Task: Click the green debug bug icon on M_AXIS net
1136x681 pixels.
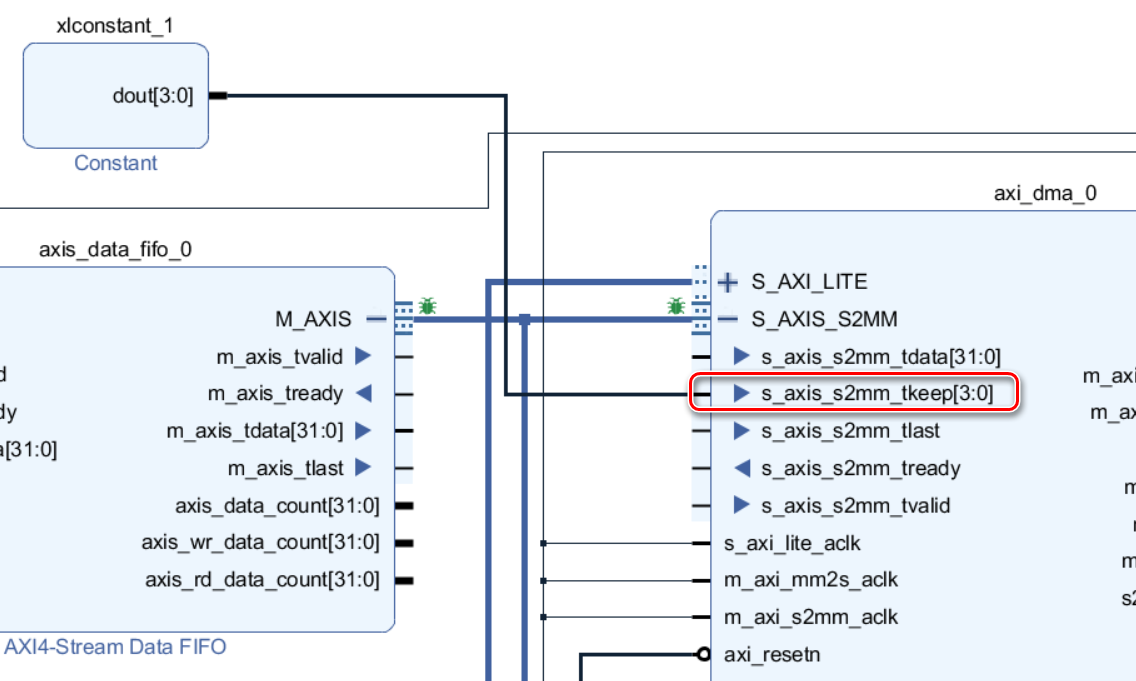Action: click(x=427, y=307)
